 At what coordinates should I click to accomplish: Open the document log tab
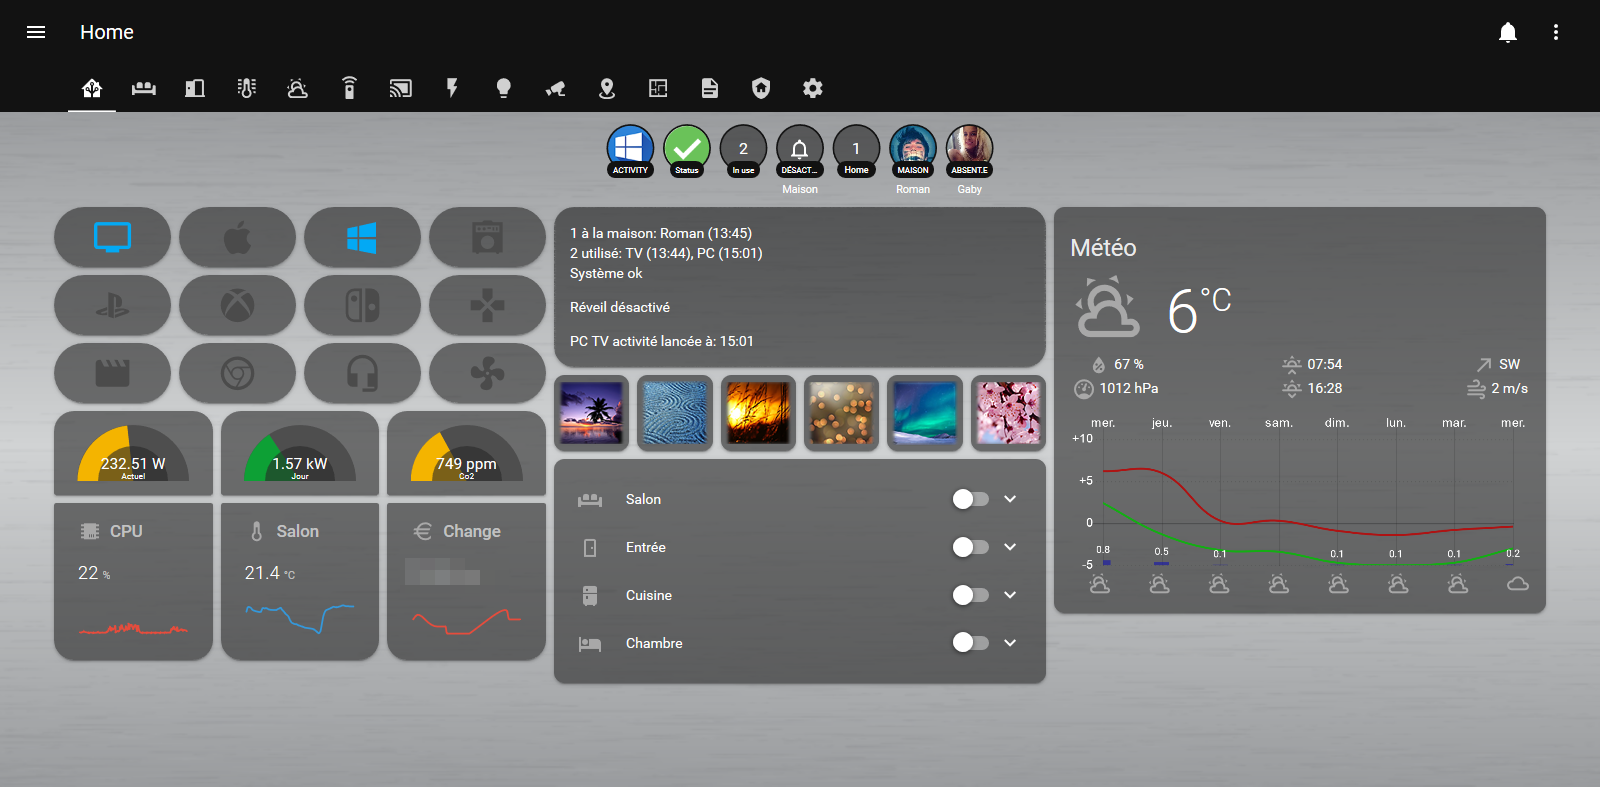710,88
